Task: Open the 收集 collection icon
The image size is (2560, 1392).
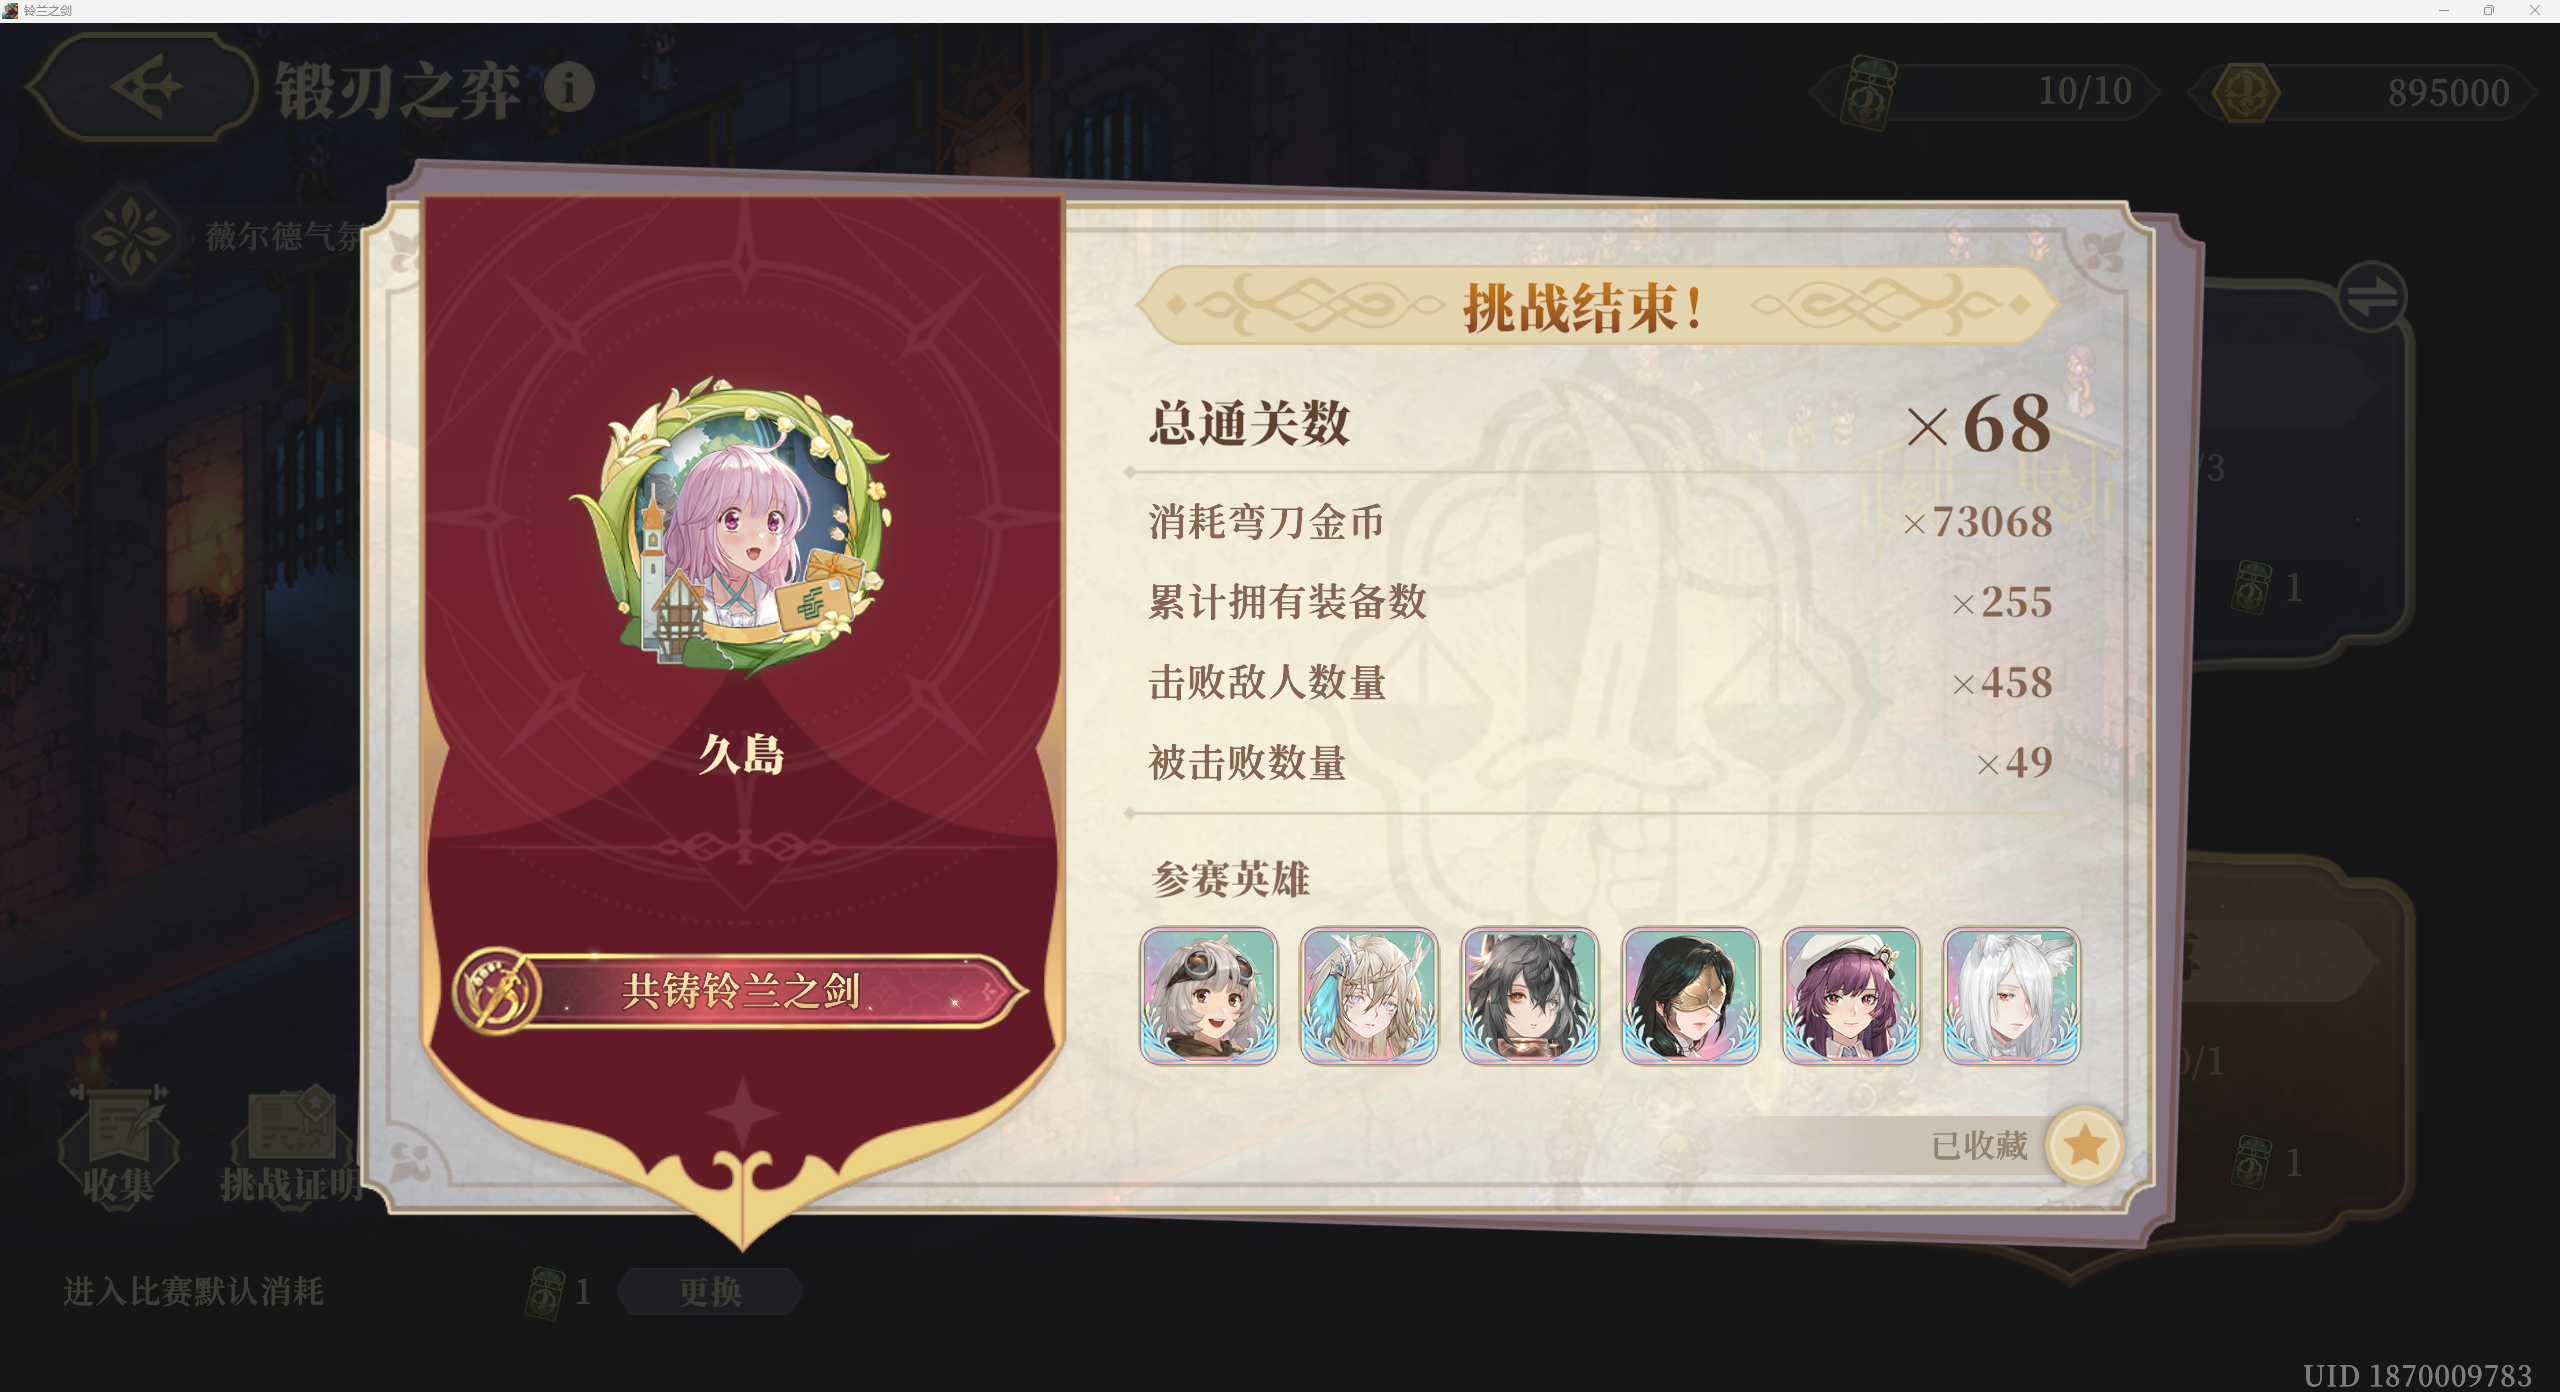Action: pos(119,1146)
